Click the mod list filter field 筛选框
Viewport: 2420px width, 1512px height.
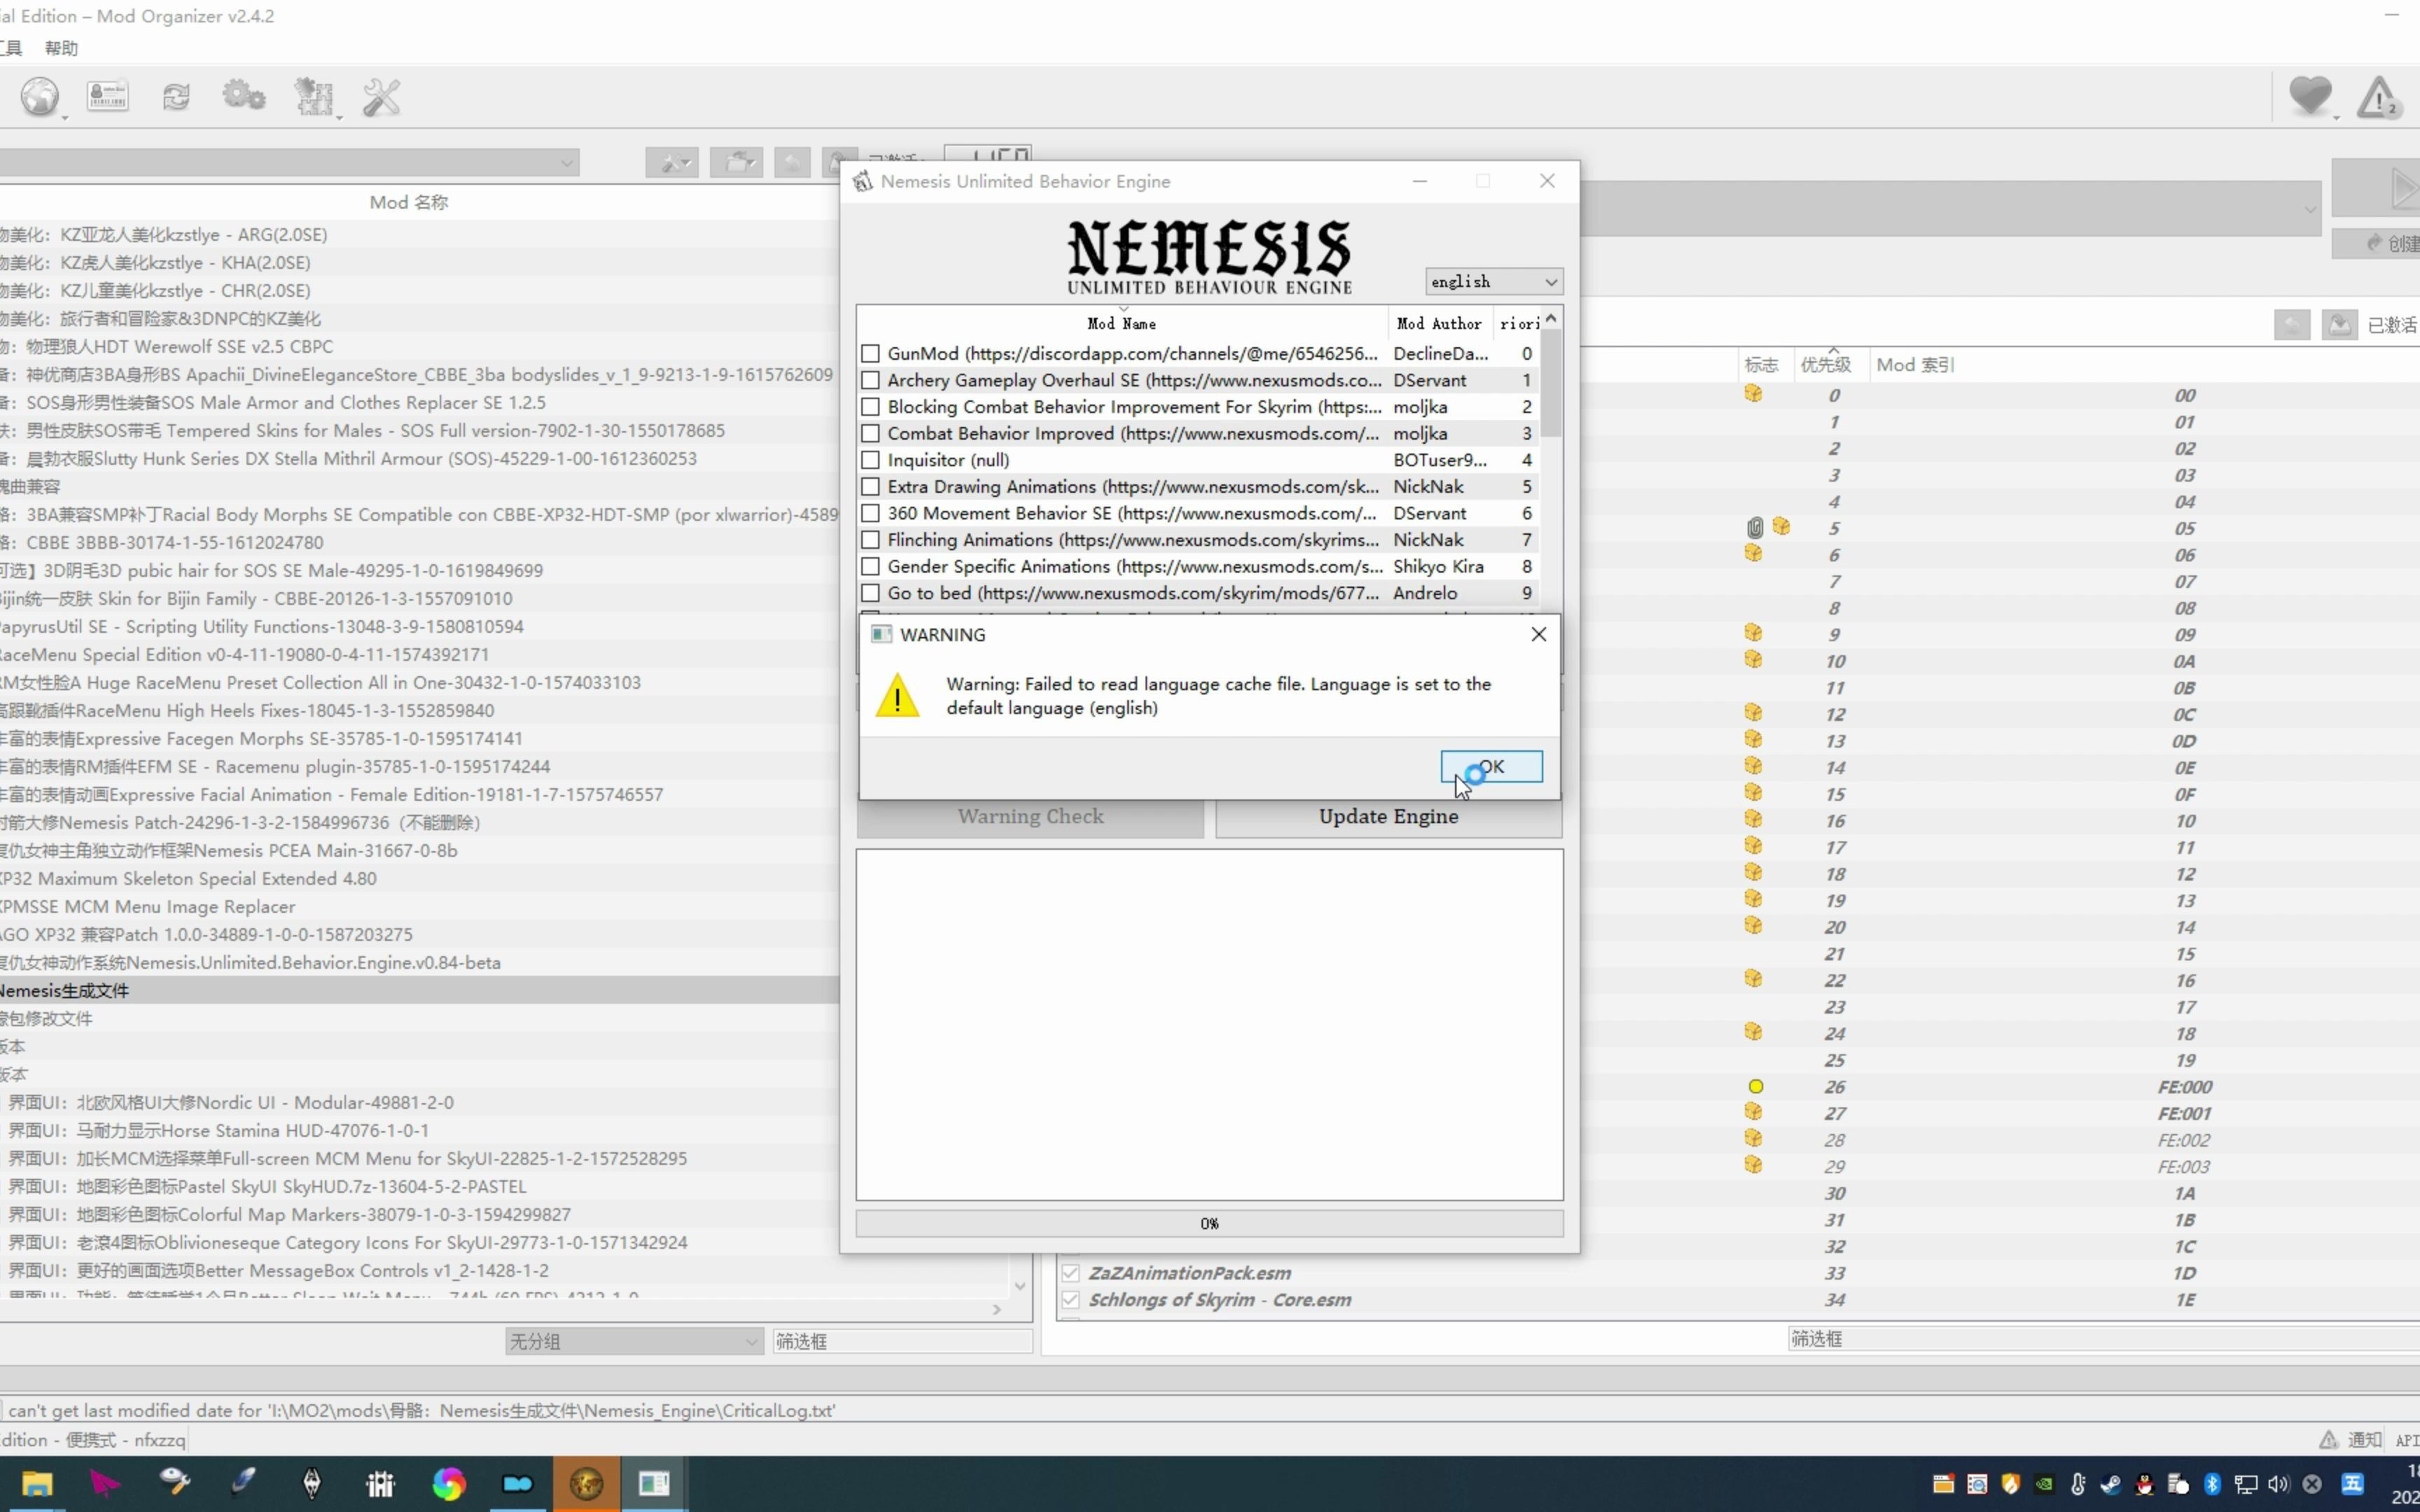pos(902,1342)
